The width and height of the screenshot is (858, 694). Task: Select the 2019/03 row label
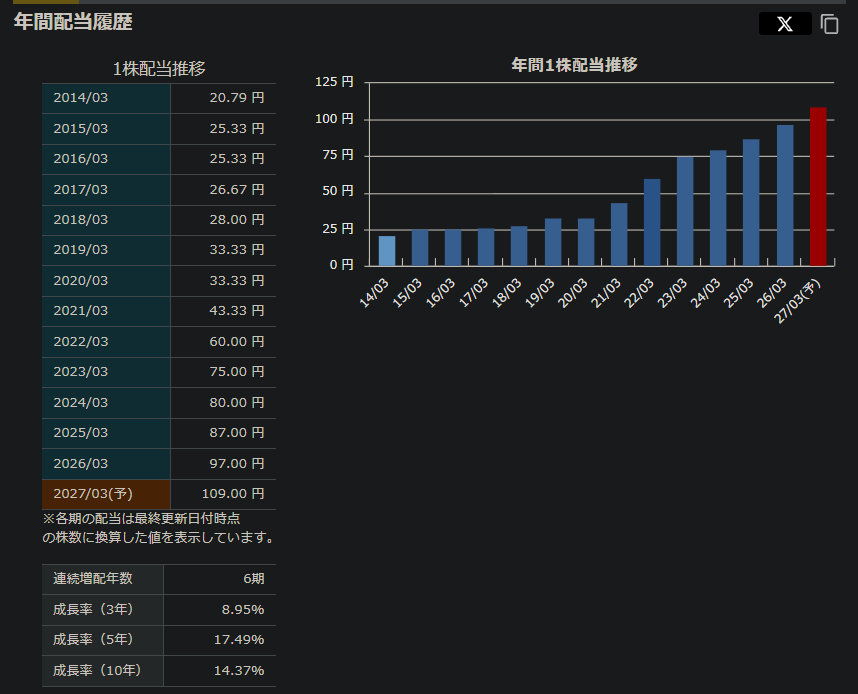[80, 250]
